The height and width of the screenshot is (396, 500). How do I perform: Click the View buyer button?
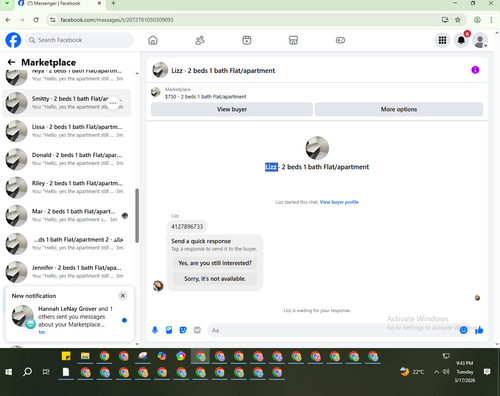point(232,109)
